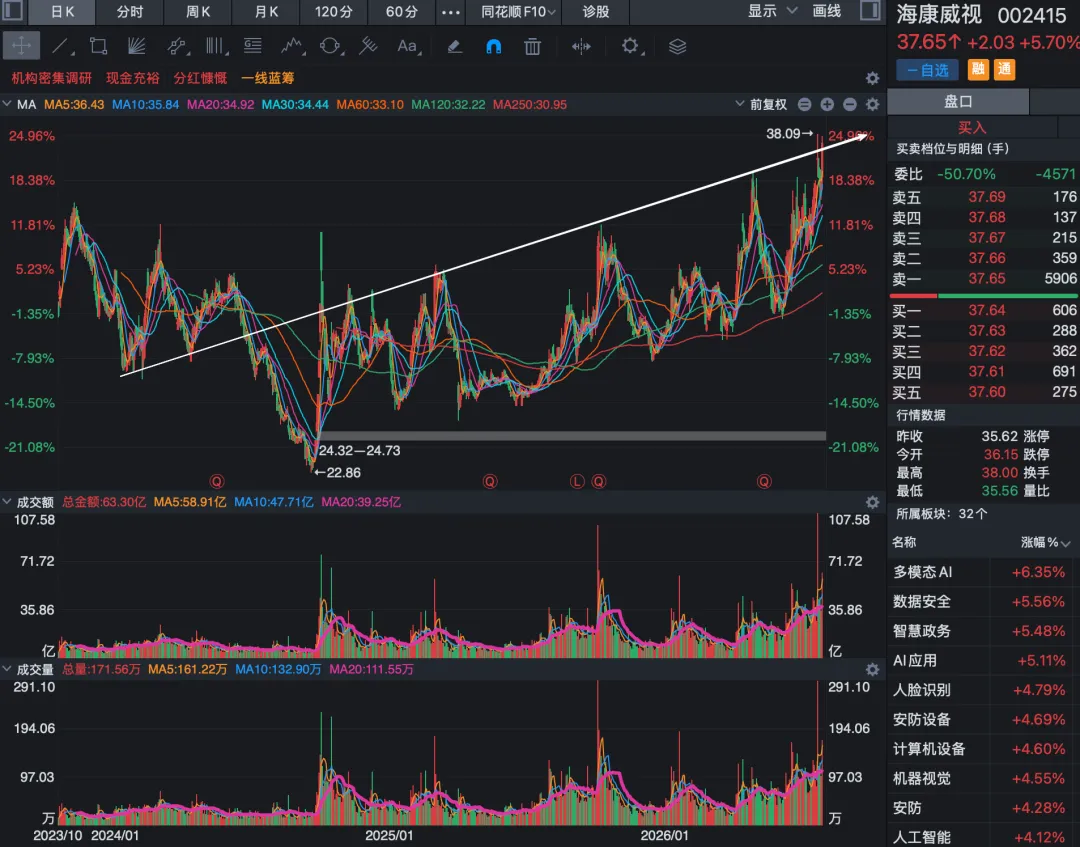Screen dimensions: 1080x847
Task: Switch to the 60分 tab
Action: point(402,12)
